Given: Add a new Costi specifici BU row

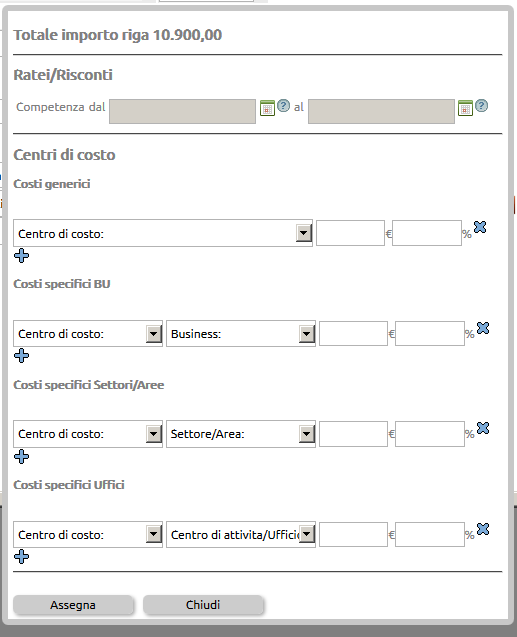Looking at the screenshot, I should [22, 356].
